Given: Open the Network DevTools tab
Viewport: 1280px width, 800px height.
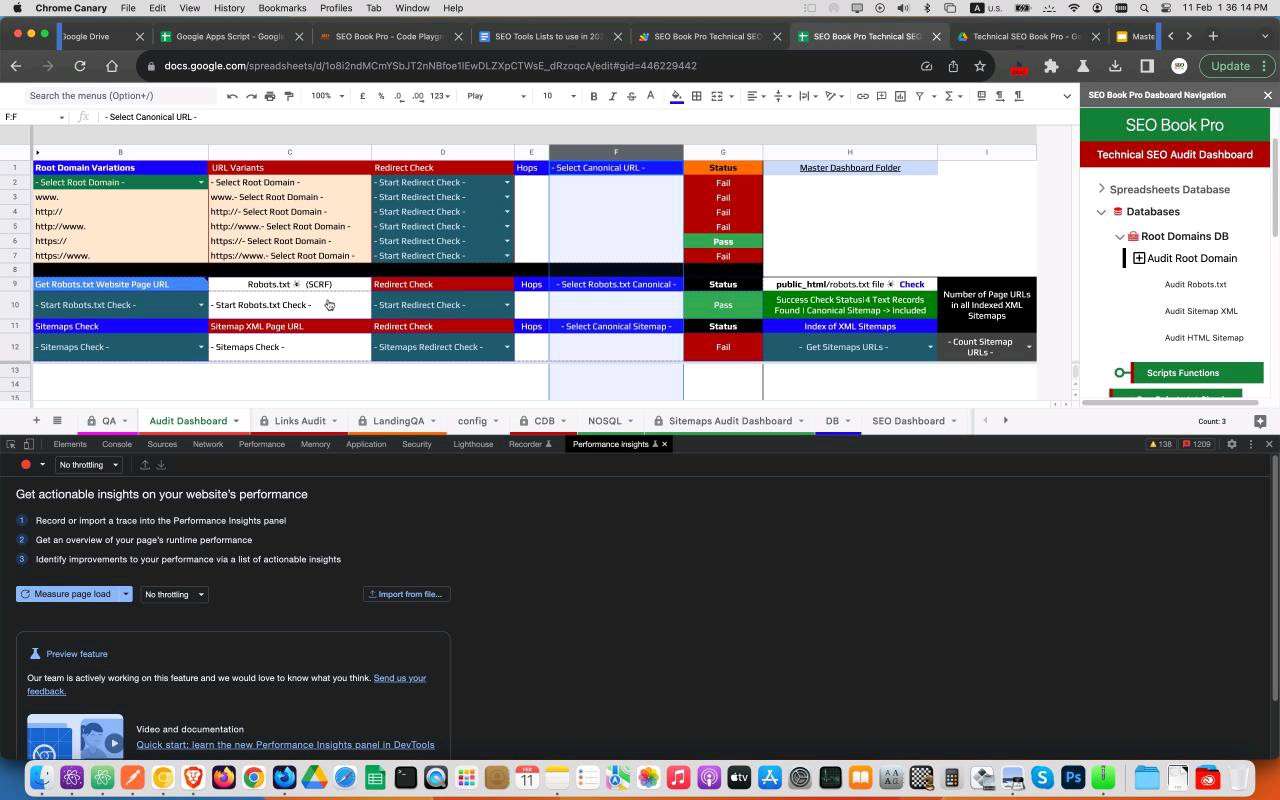Looking at the screenshot, I should point(208,444).
